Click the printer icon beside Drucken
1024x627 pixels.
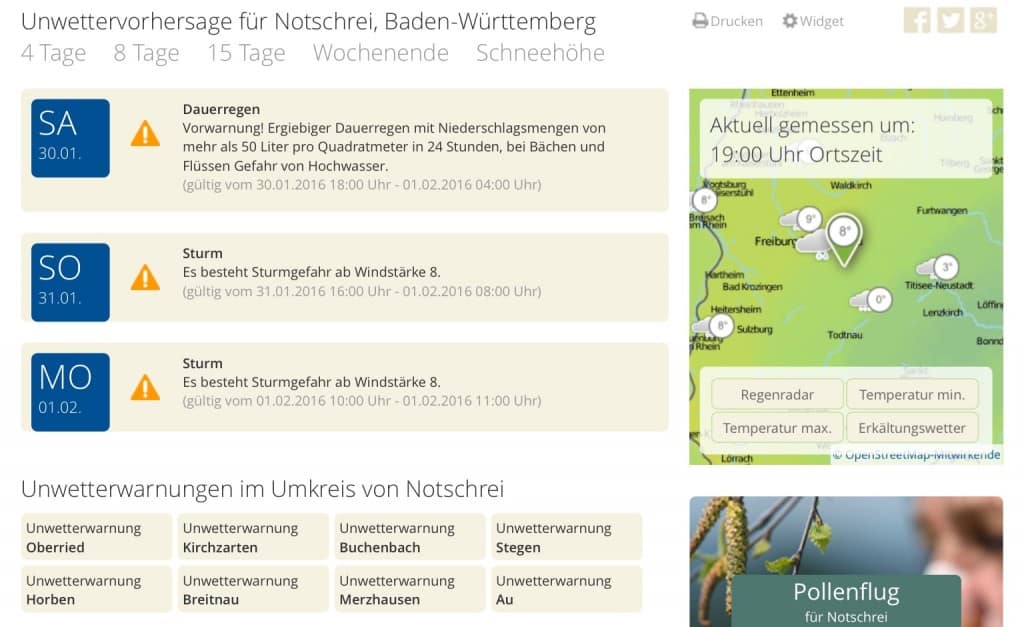(x=700, y=21)
